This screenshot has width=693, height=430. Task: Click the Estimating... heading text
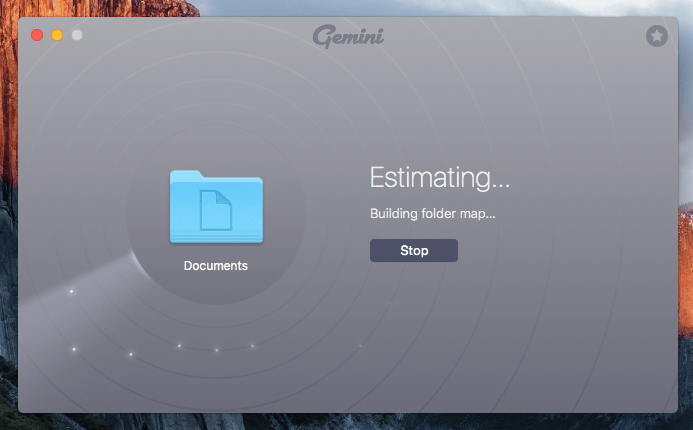[x=439, y=178]
